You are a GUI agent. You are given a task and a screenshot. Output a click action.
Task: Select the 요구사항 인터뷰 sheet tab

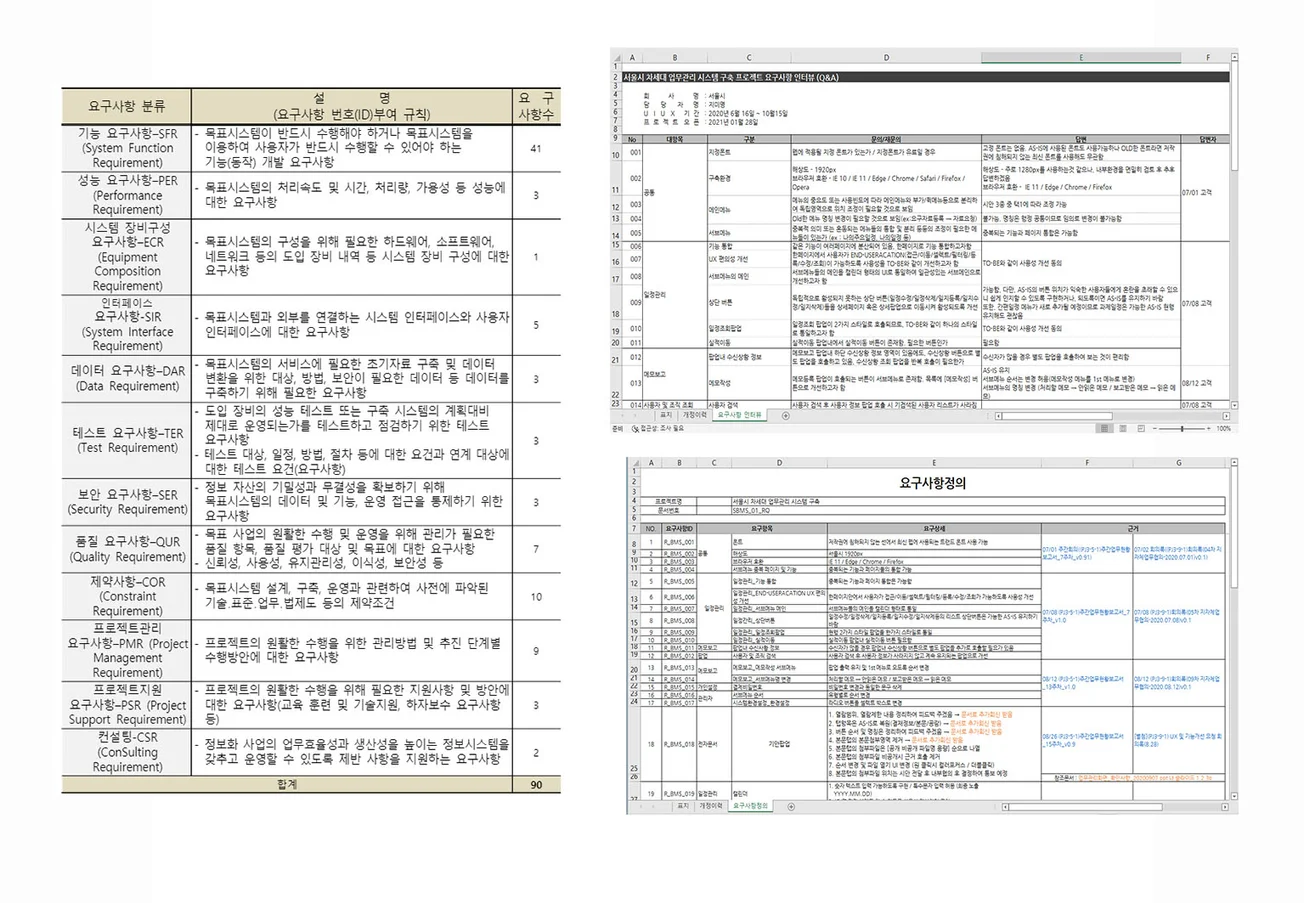pyautogui.click(x=739, y=416)
